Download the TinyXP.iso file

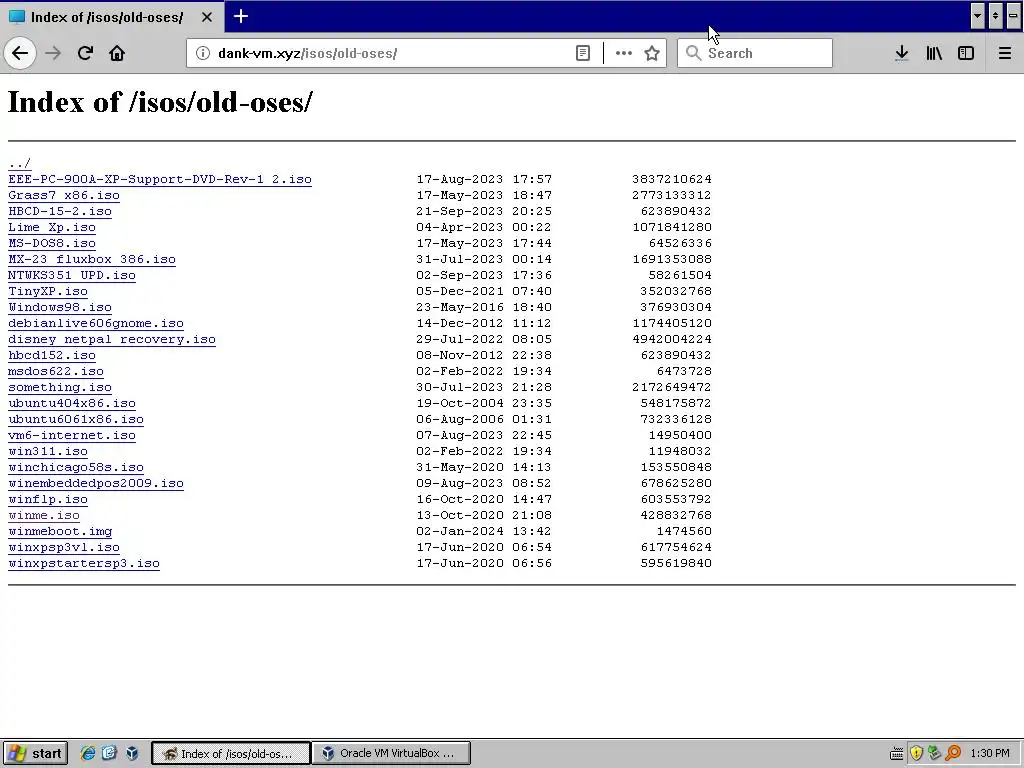[x=48, y=291]
